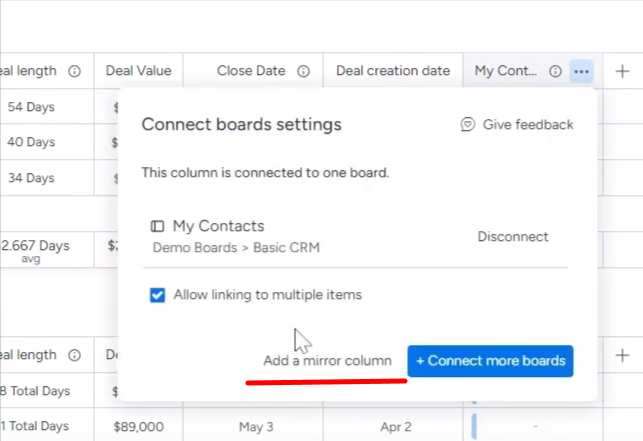643x441 pixels.
Task: Click Connect more boards button
Action: (x=490, y=361)
